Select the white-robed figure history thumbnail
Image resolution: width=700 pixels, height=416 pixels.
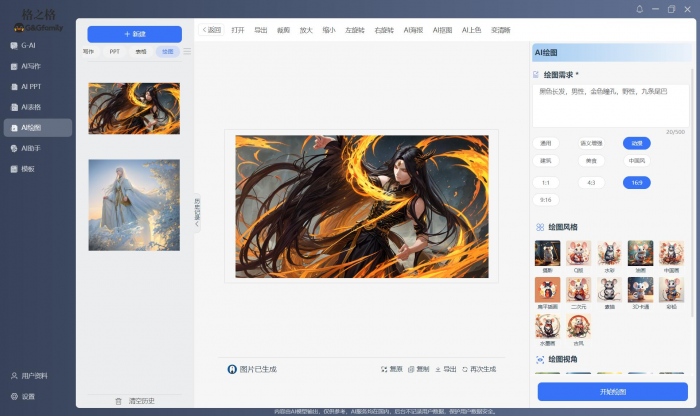134,205
